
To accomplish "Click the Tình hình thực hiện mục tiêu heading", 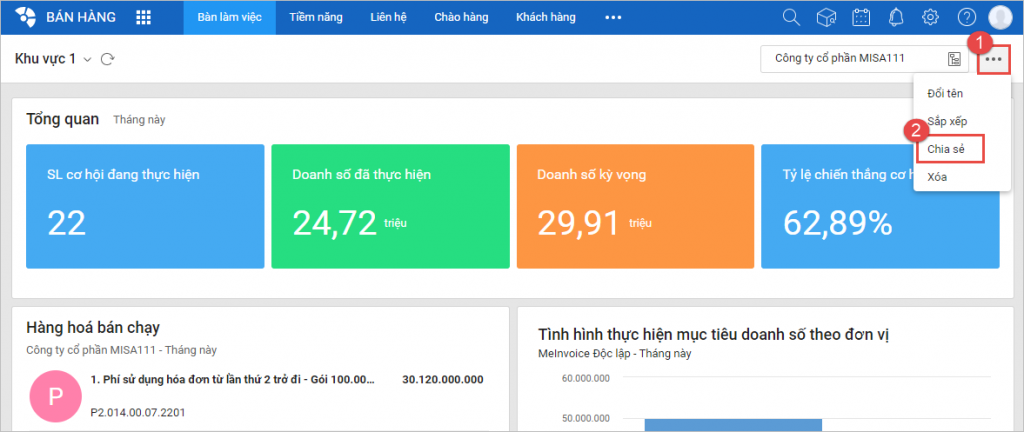I will click(x=712, y=335).
